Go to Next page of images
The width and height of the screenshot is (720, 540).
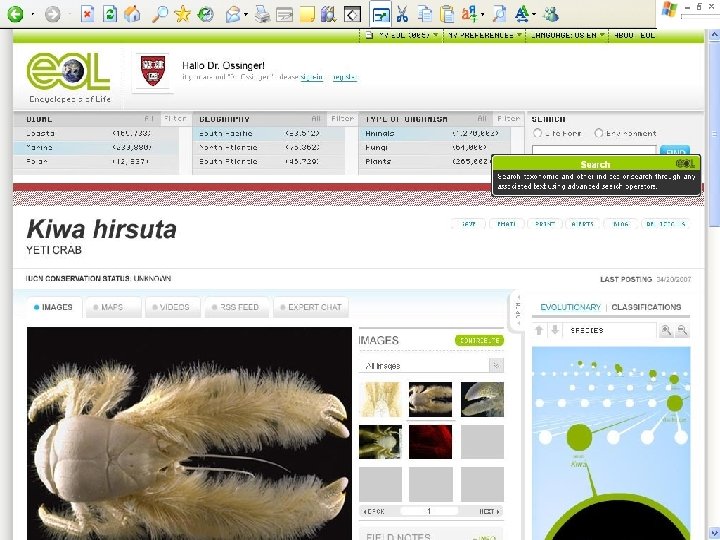489,511
